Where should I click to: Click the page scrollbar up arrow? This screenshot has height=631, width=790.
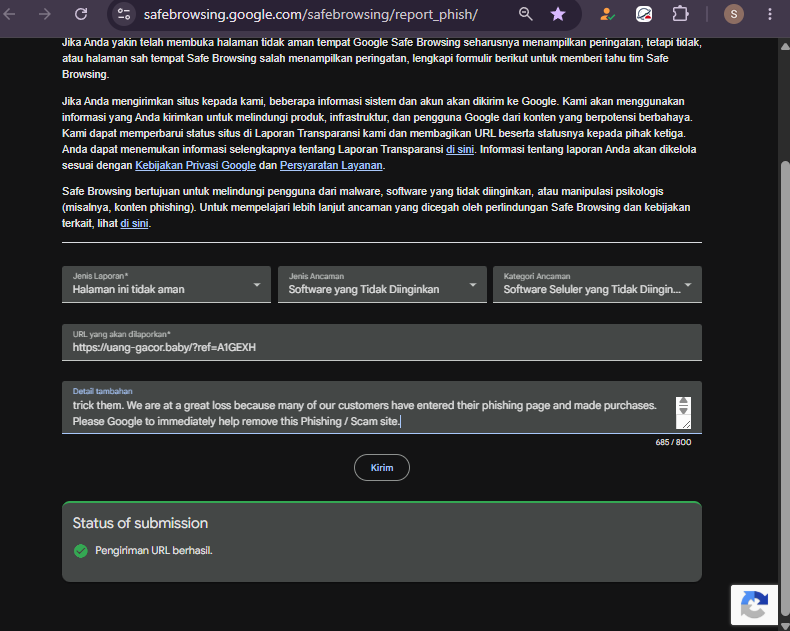pos(785,46)
